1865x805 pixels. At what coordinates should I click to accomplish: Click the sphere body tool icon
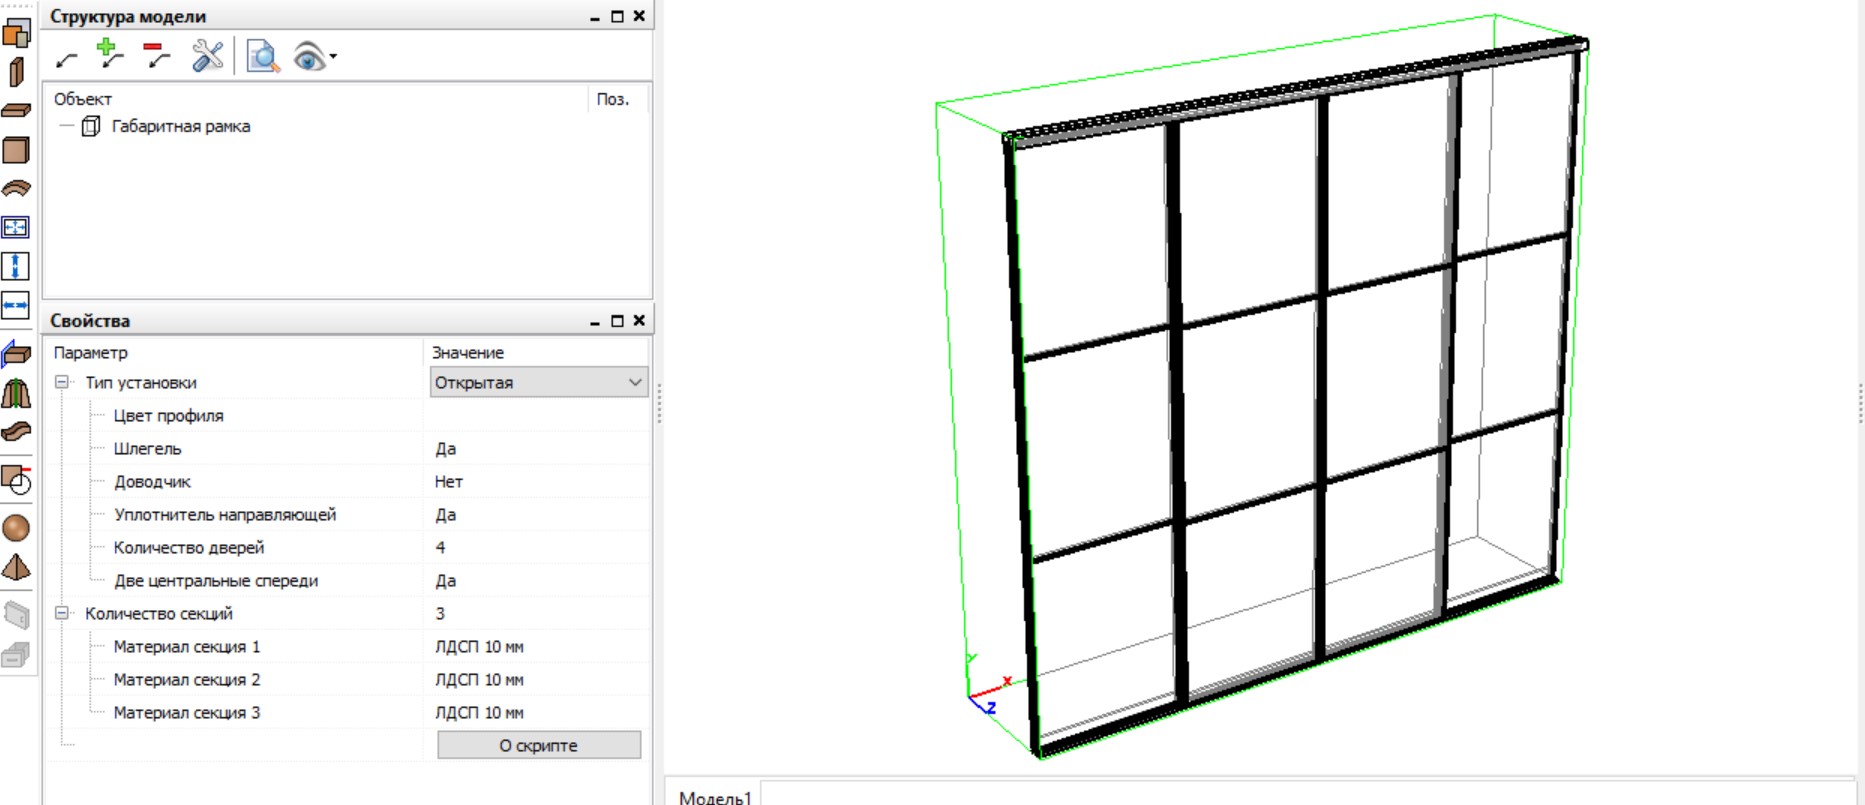16,528
